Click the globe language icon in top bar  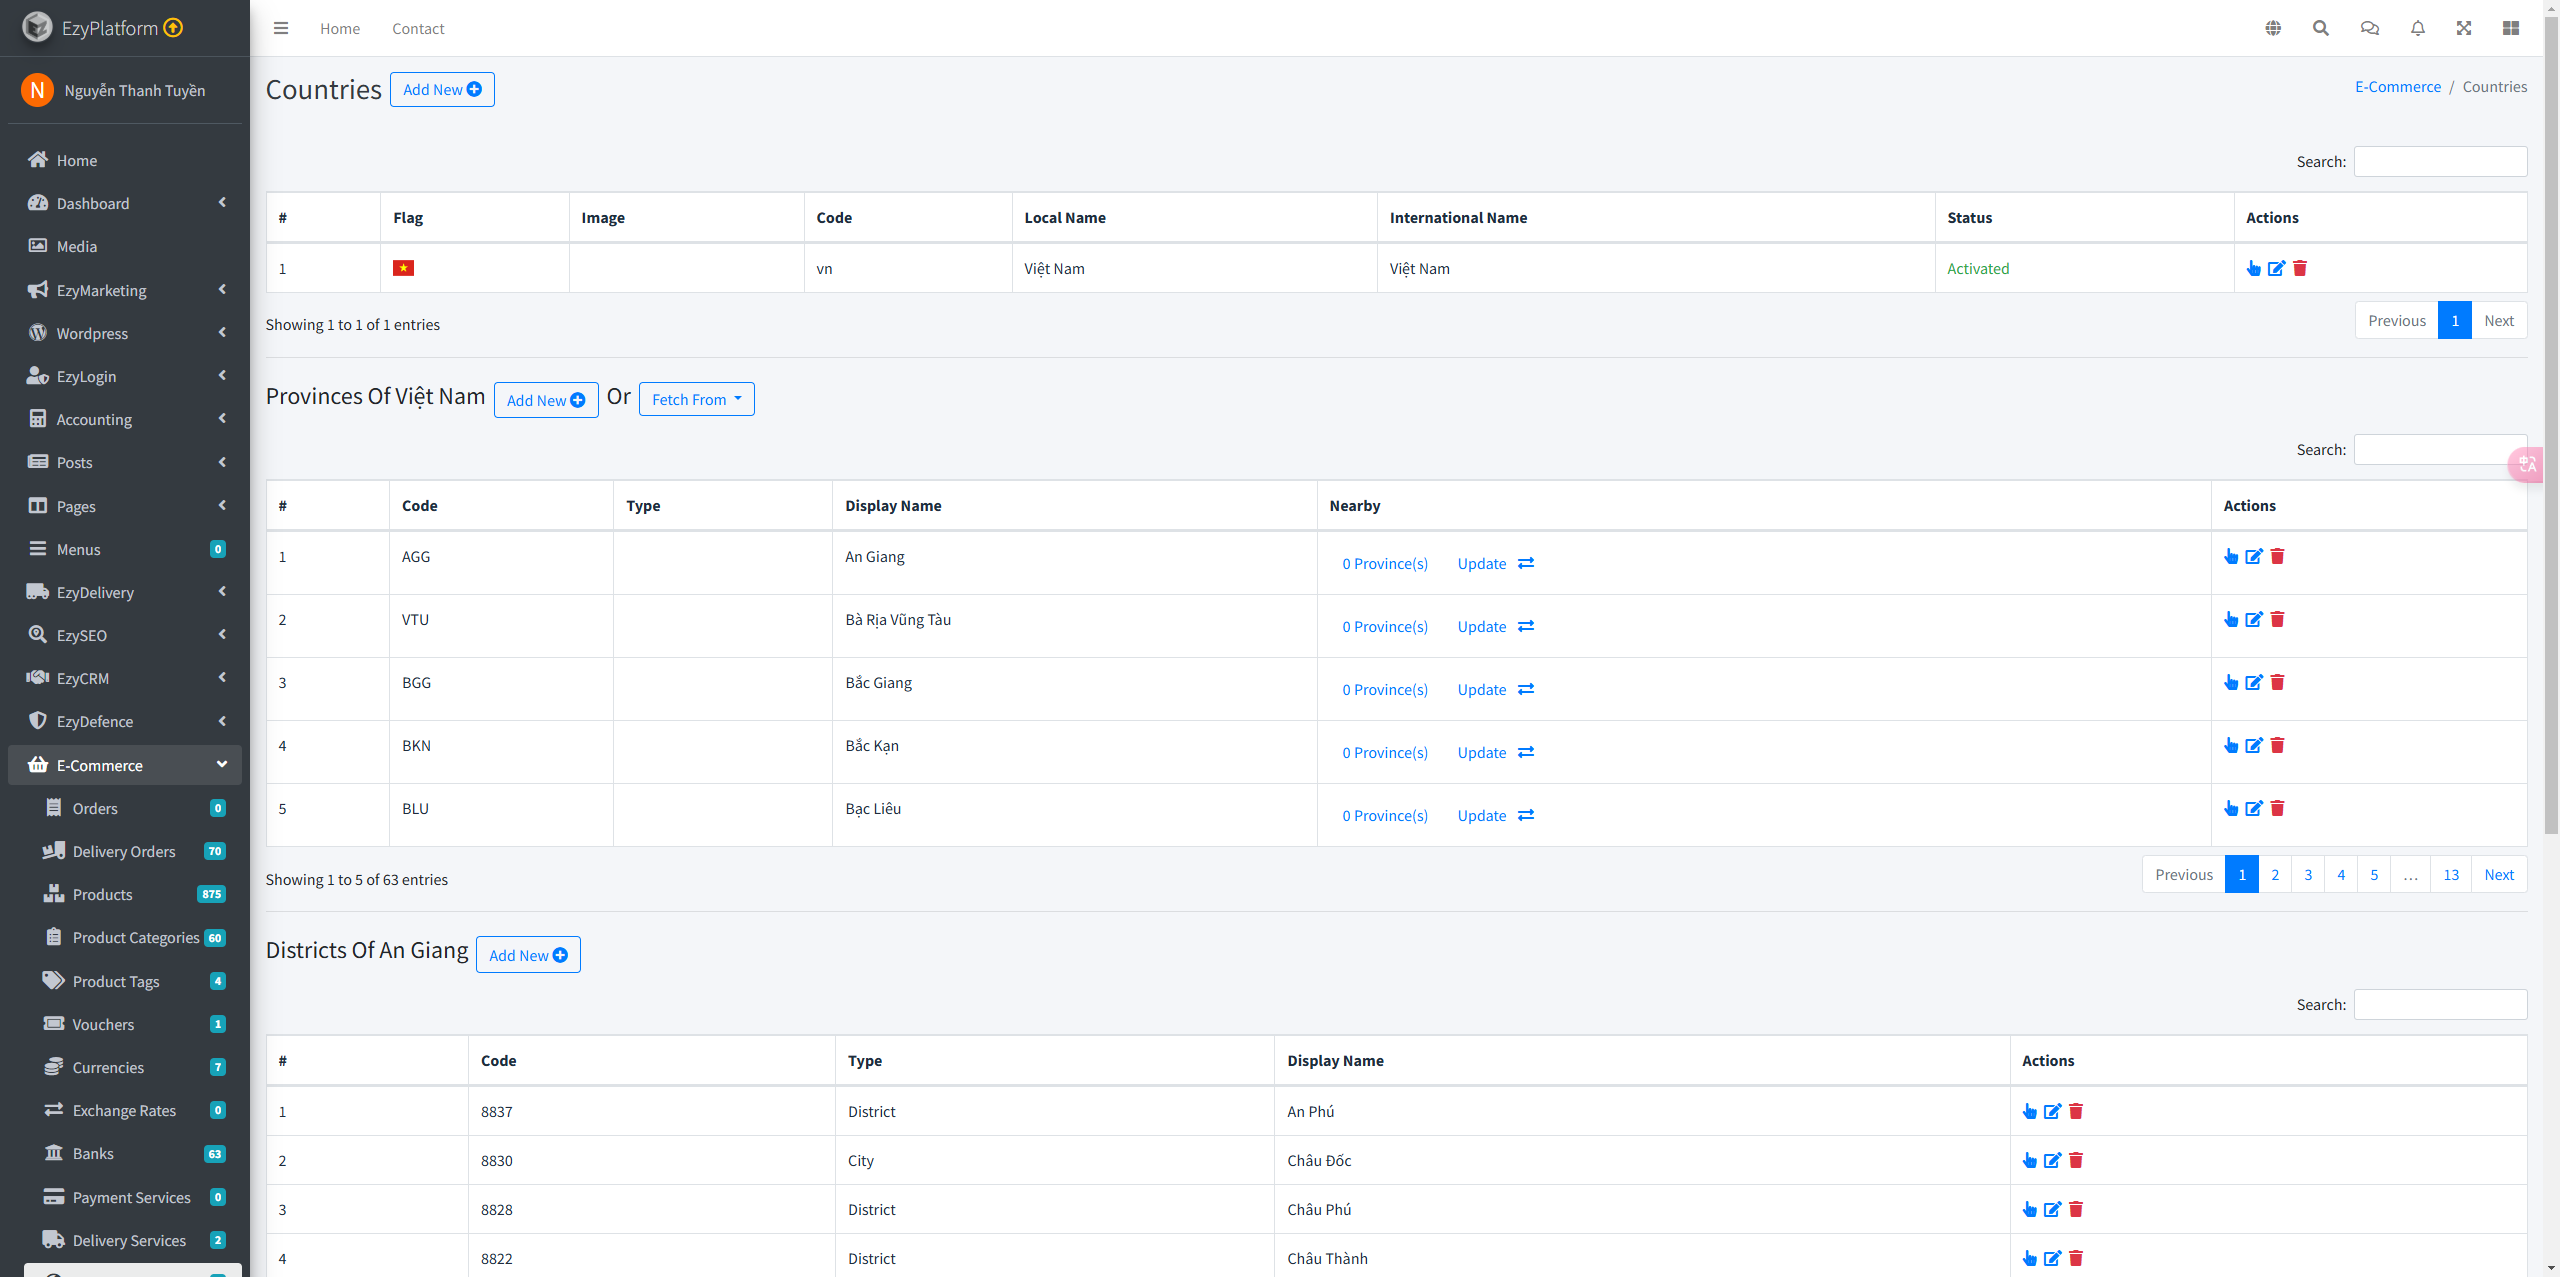tap(2273, 28)
